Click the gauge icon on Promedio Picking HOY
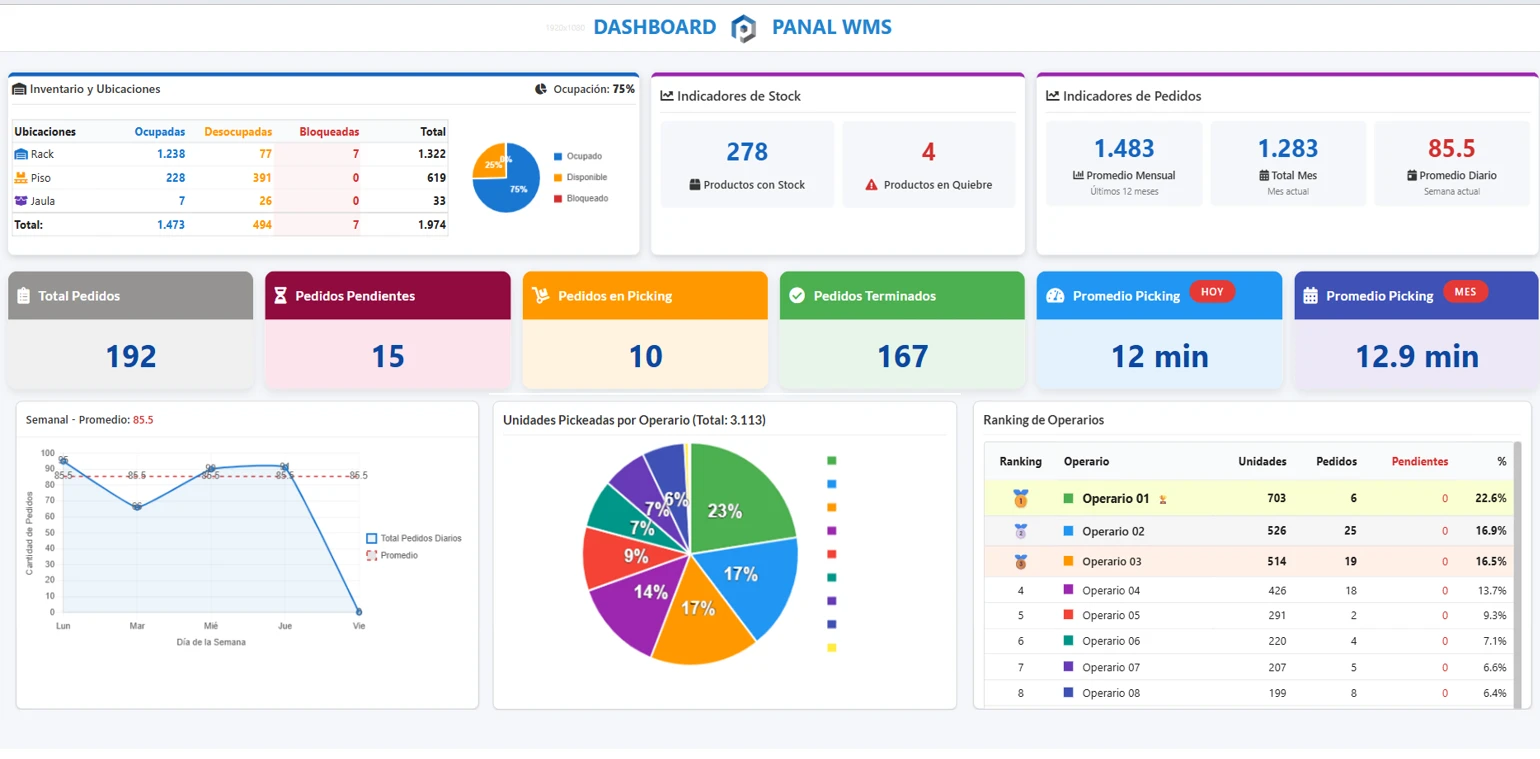This screenshot has height=759, width=1540. tap(1055, 296)
